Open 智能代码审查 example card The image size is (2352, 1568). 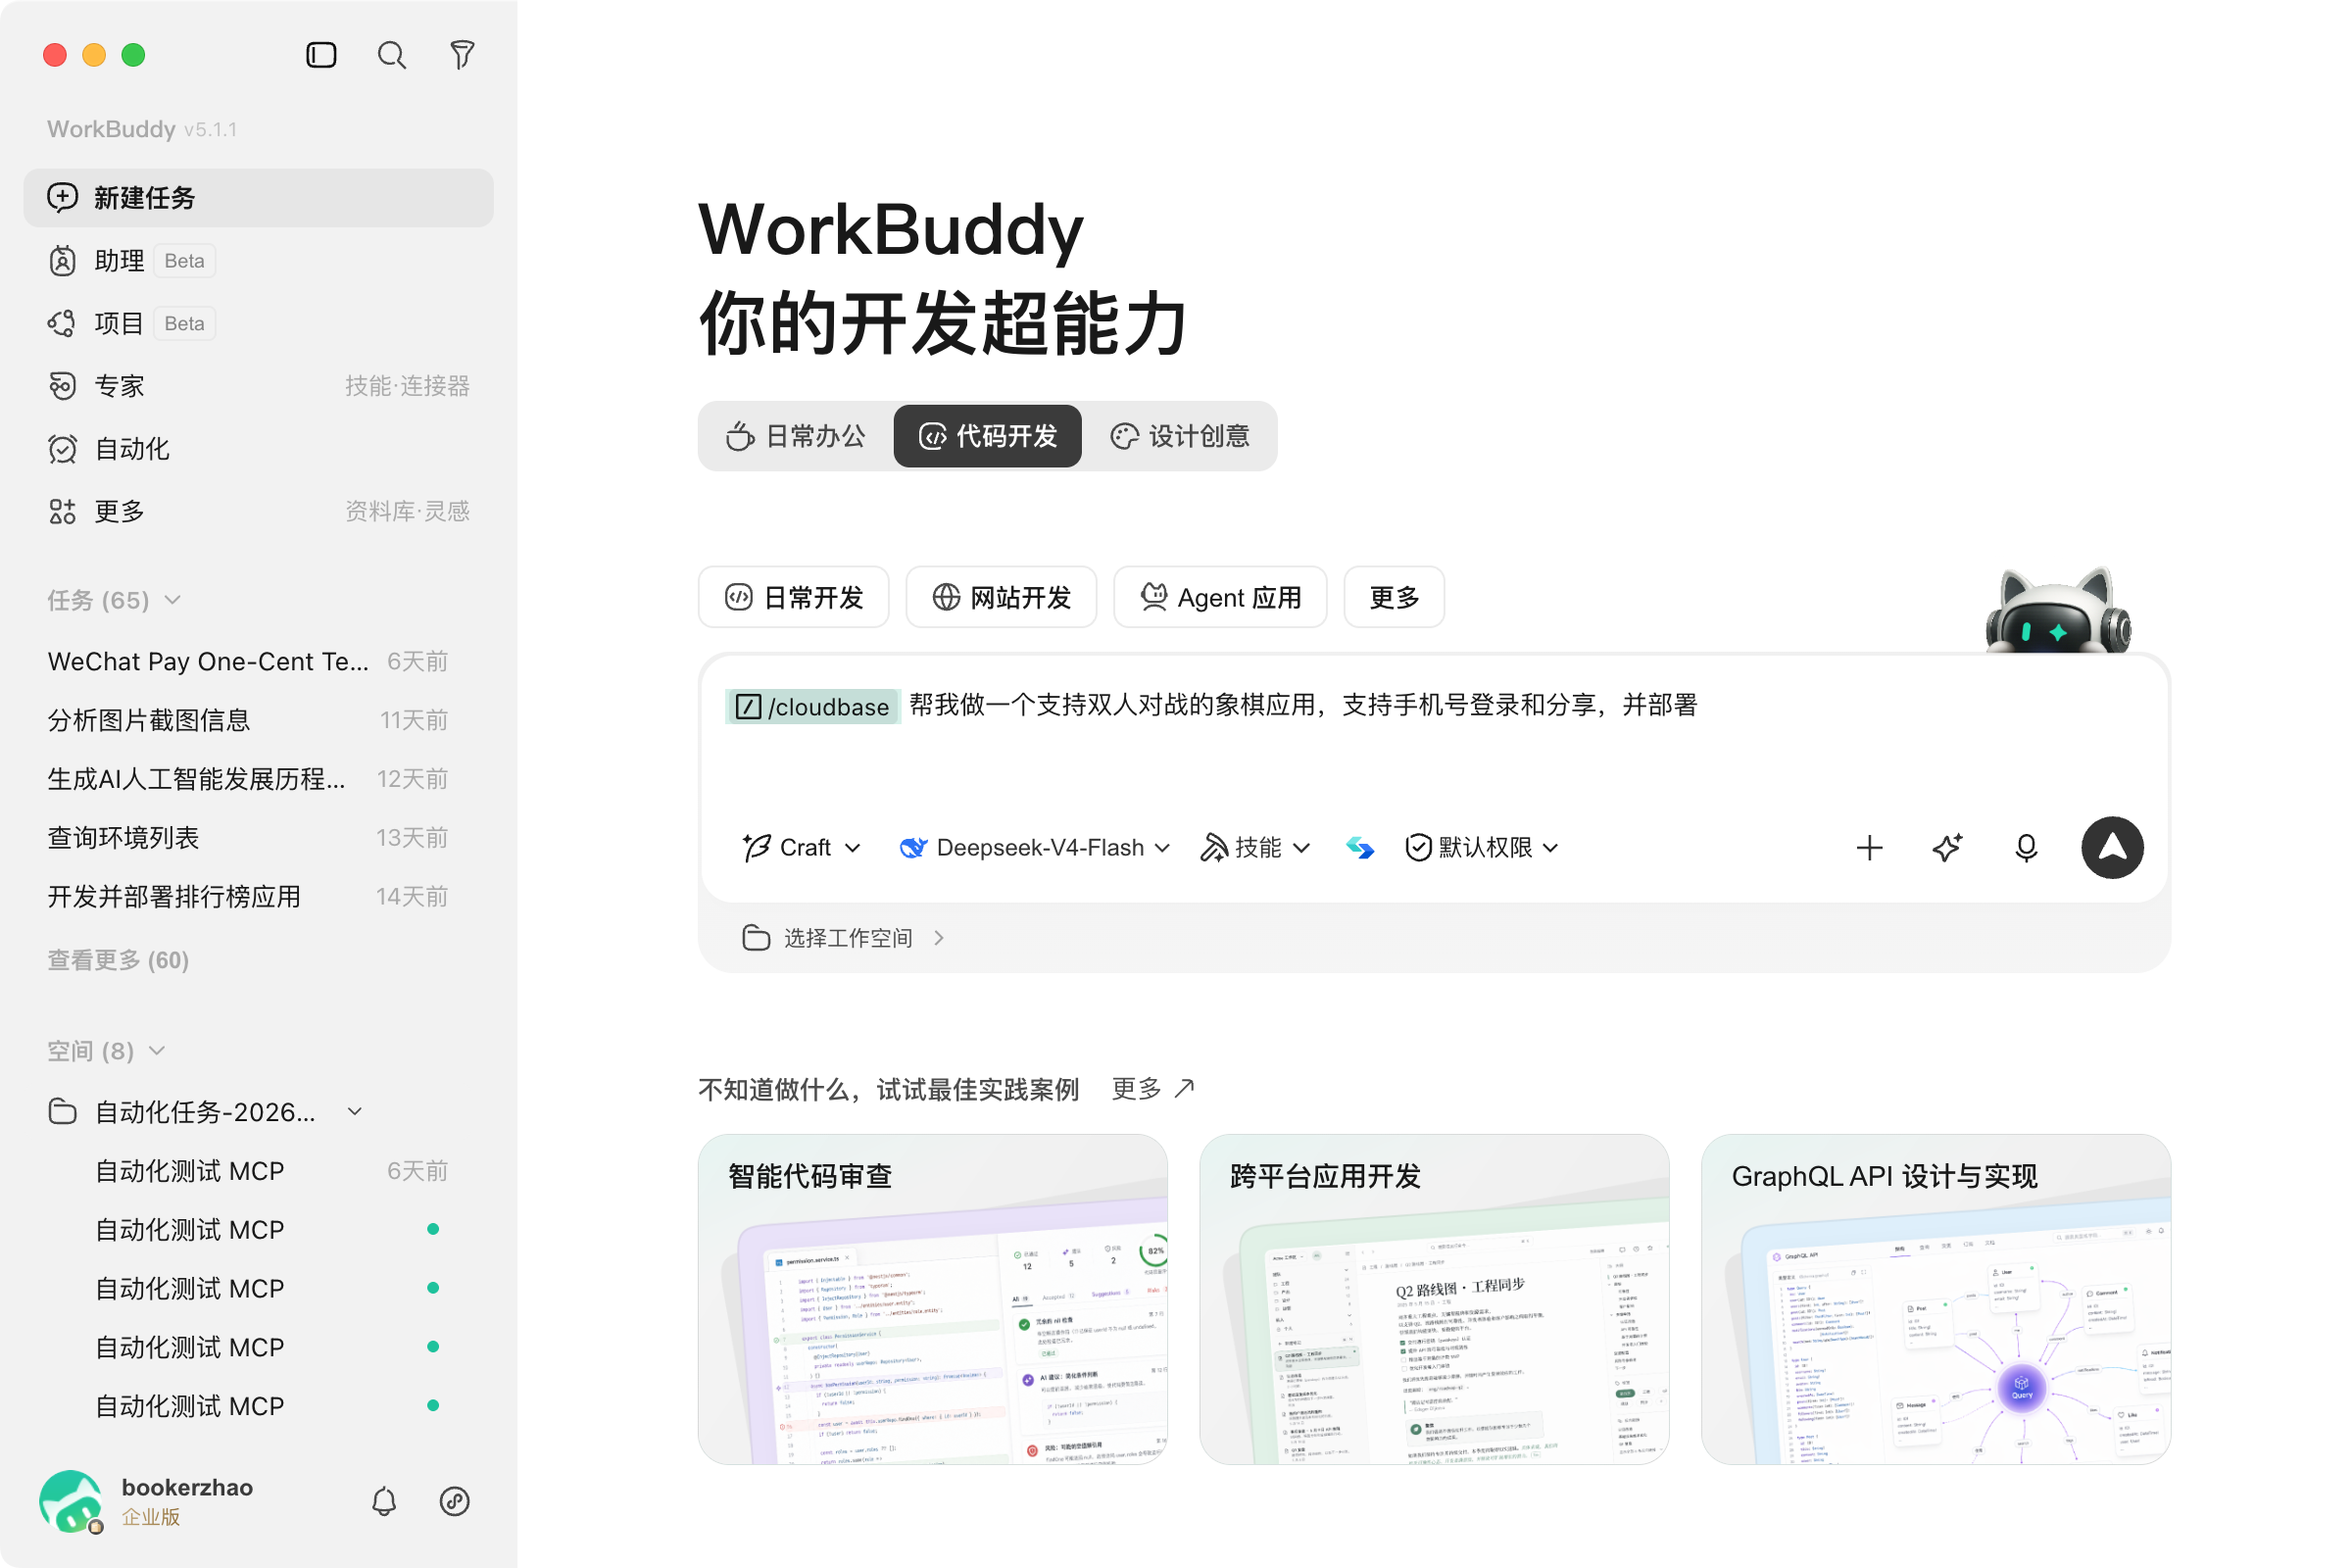point(933,1299)
